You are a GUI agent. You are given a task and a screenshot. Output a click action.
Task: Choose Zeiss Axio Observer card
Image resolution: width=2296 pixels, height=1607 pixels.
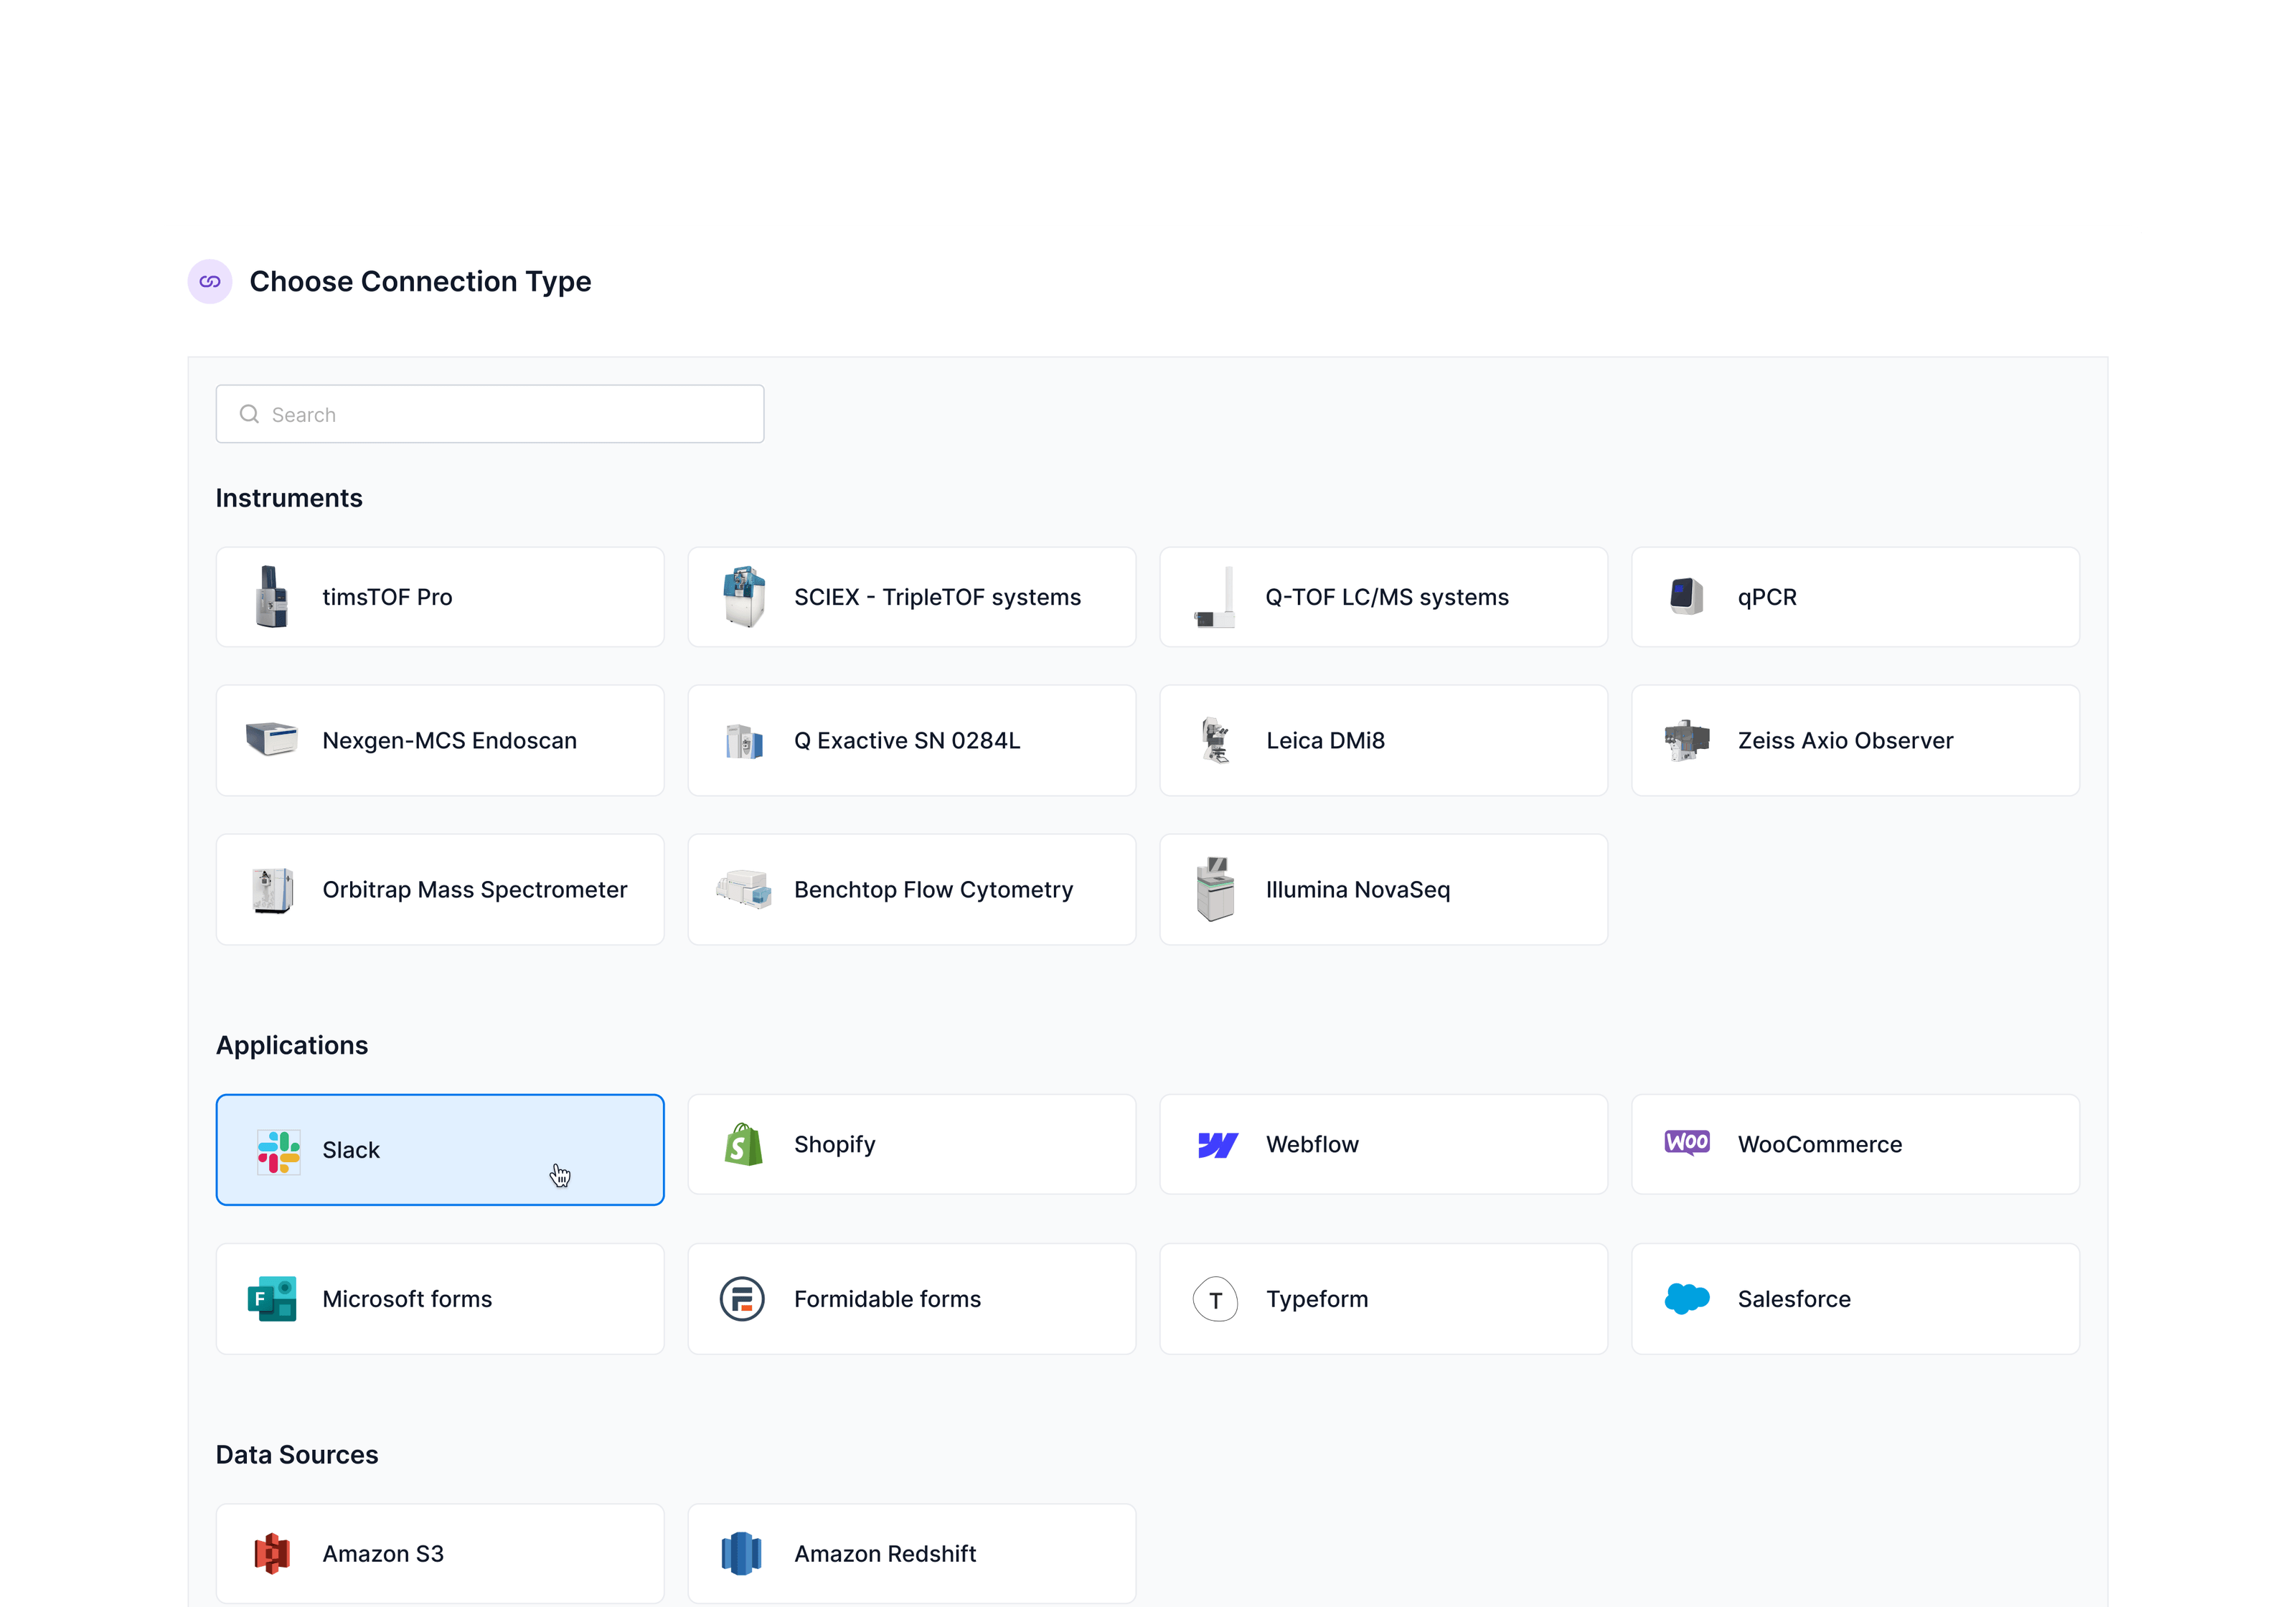1855,741
